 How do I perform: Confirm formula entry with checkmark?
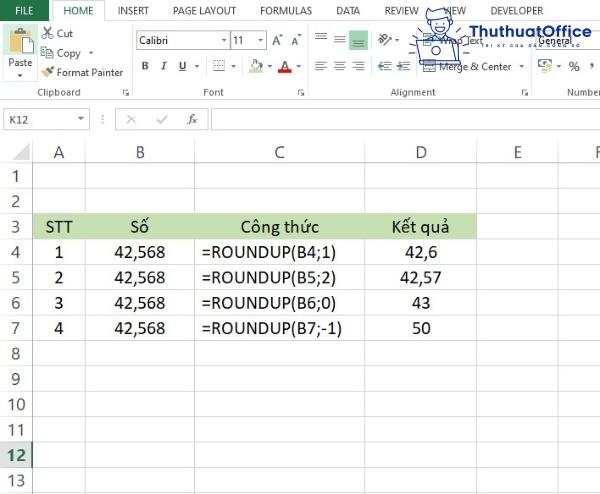coord(162,119)
